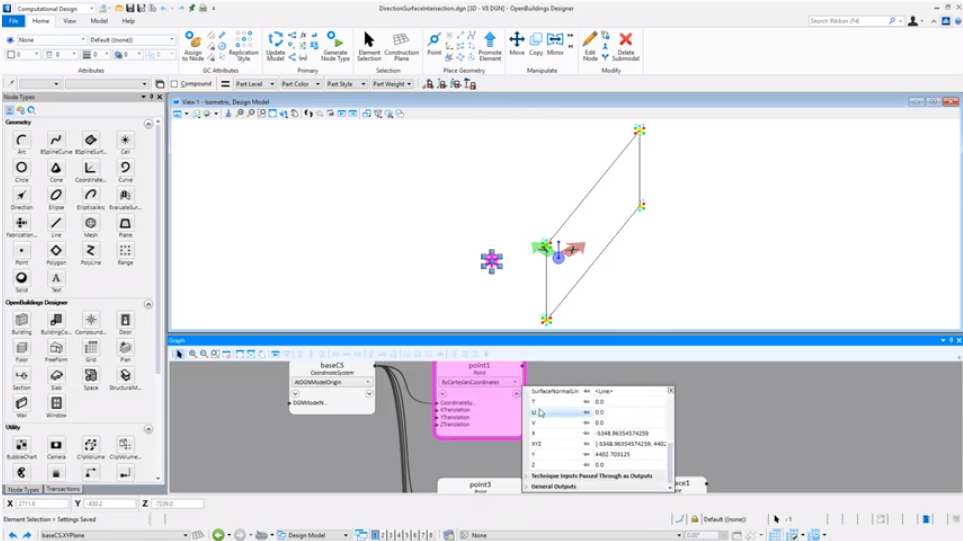Pick the Cone node type
Screen dimensions: 963x541
pos(56,169)
